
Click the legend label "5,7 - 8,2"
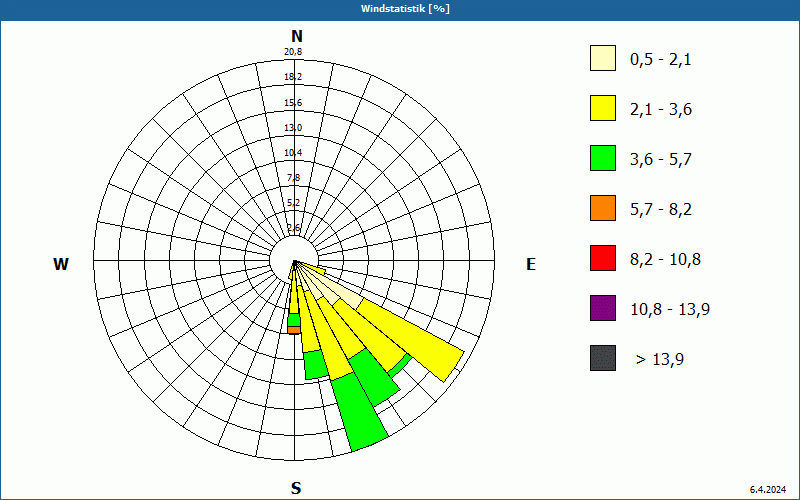(661, 210)
